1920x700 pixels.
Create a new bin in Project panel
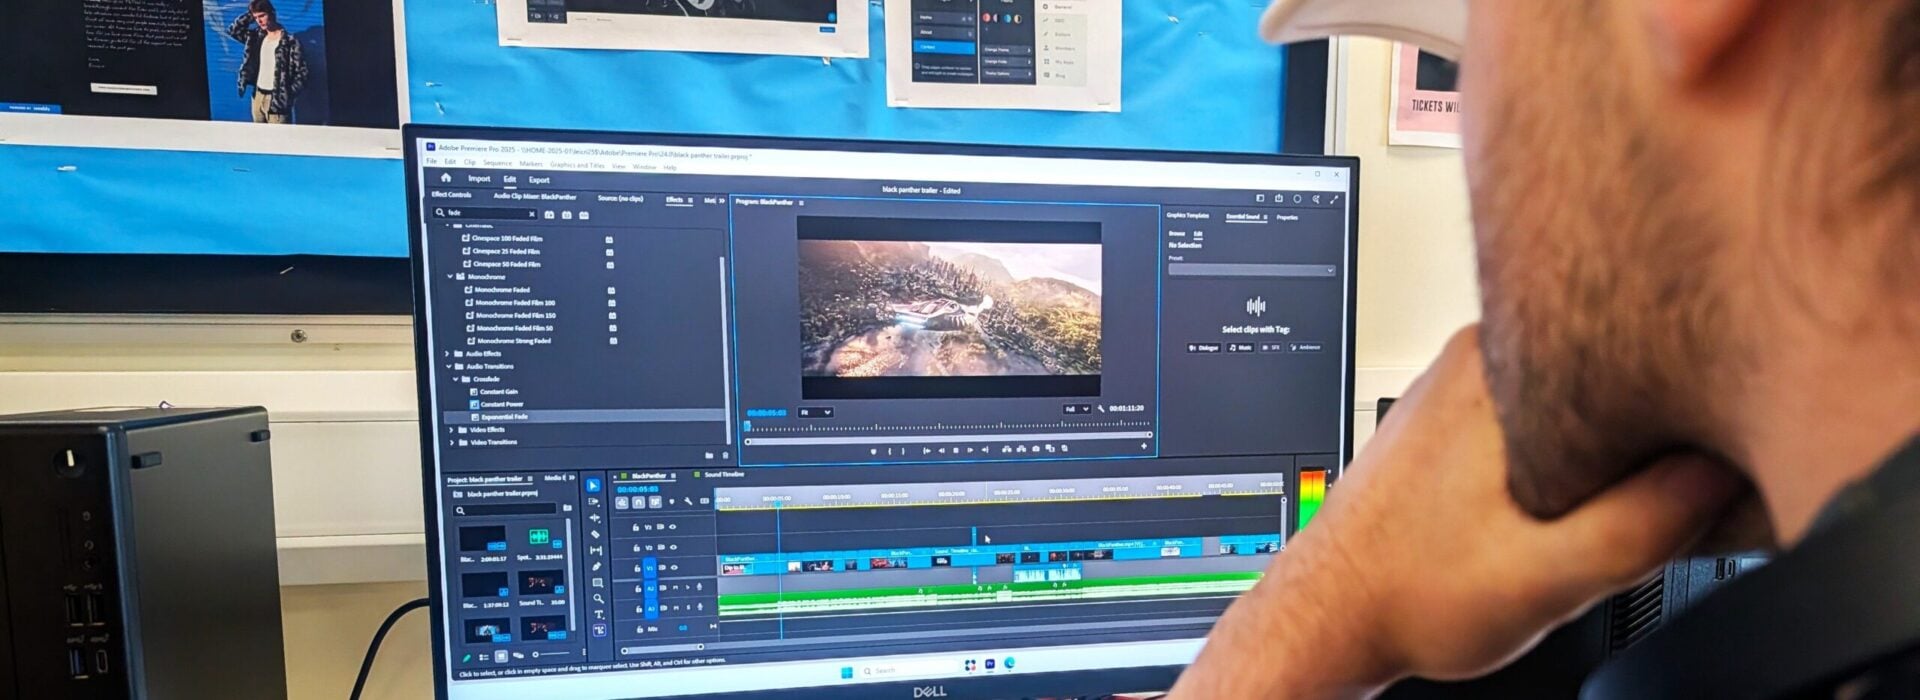(567, 508)
